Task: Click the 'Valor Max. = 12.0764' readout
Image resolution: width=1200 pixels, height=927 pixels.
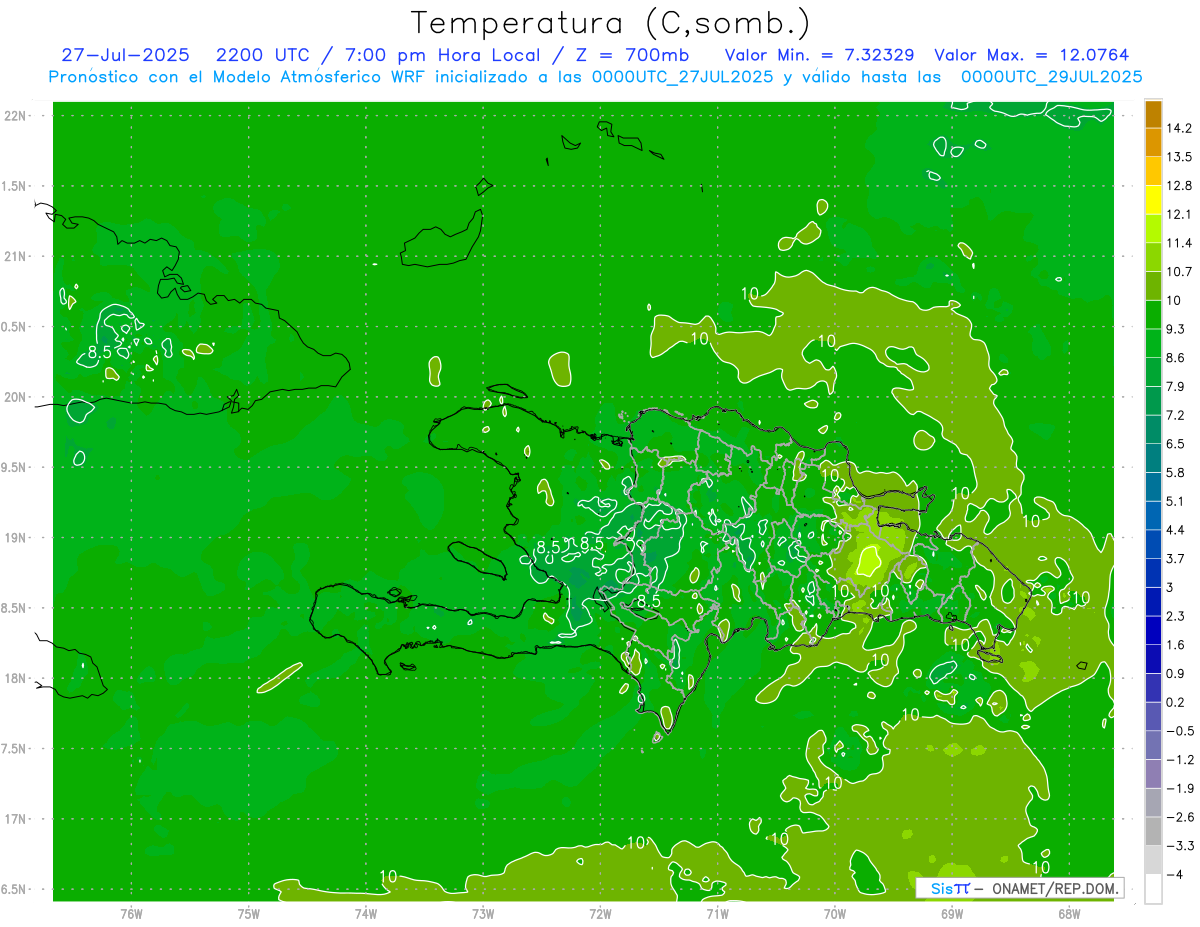Action: (1033, 56)
